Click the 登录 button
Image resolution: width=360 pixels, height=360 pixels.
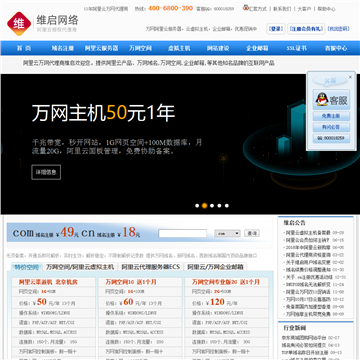pos(276,29)
